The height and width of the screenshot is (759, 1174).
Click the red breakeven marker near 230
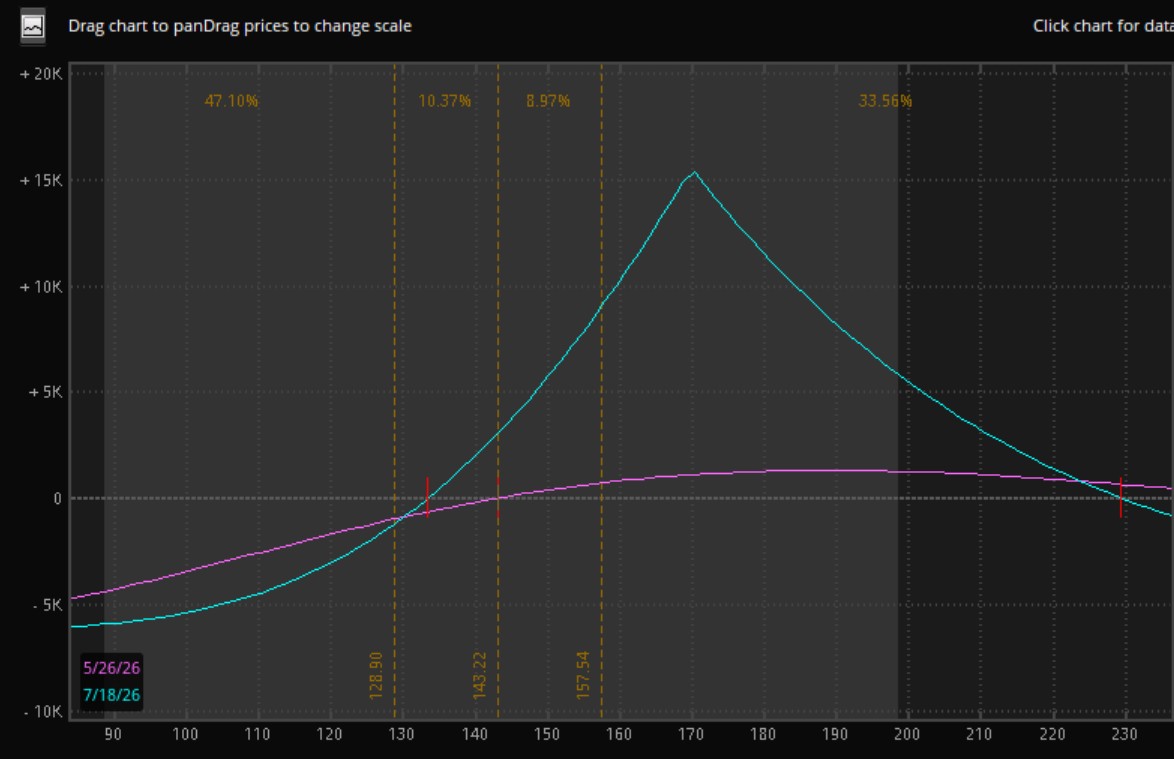coord(1121,498)
